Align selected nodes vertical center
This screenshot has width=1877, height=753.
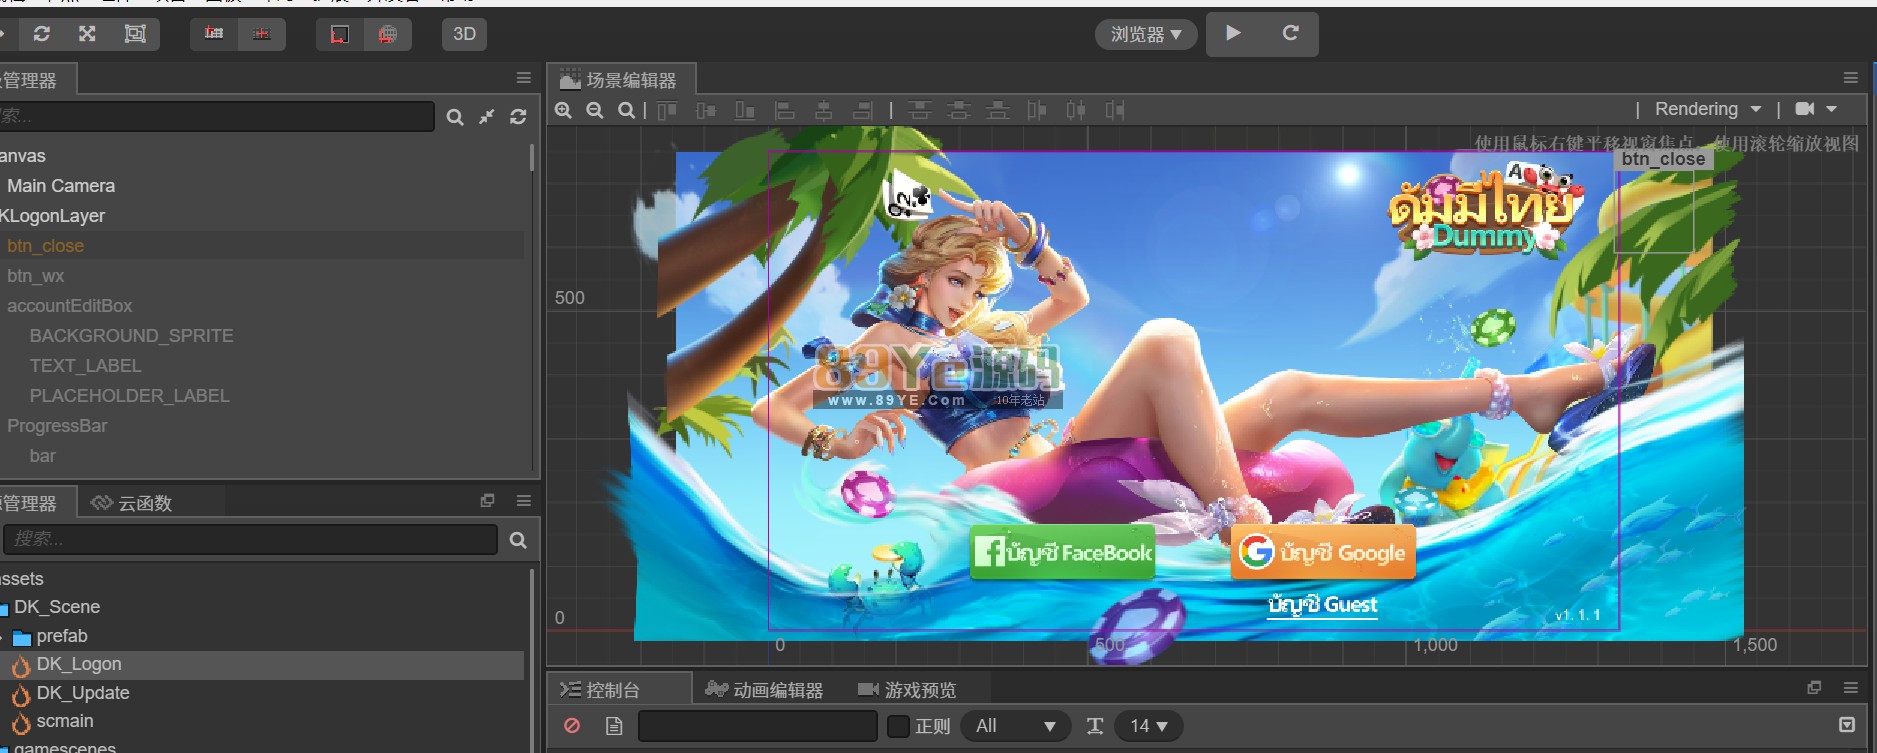tap(706, 110)
